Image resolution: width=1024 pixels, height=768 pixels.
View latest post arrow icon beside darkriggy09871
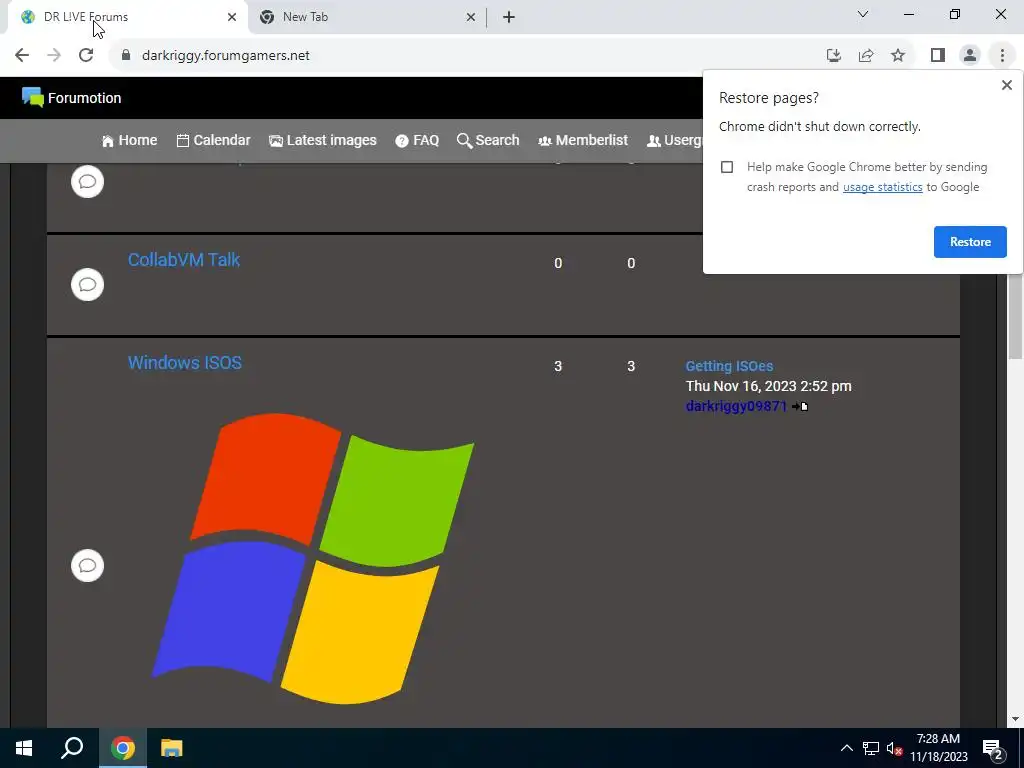click(800, 406)
